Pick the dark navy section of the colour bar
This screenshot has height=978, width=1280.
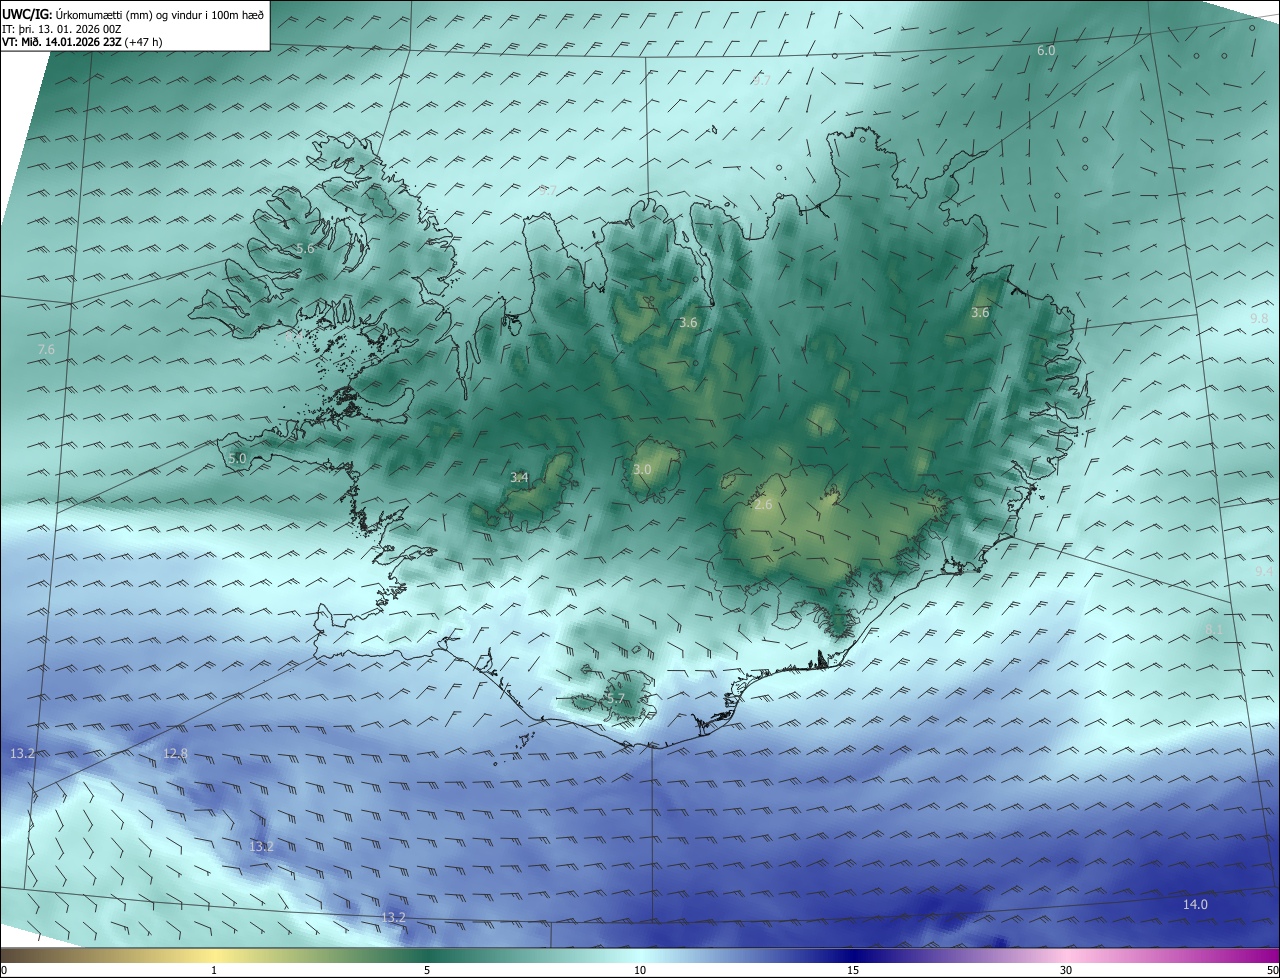click(853, 955)
